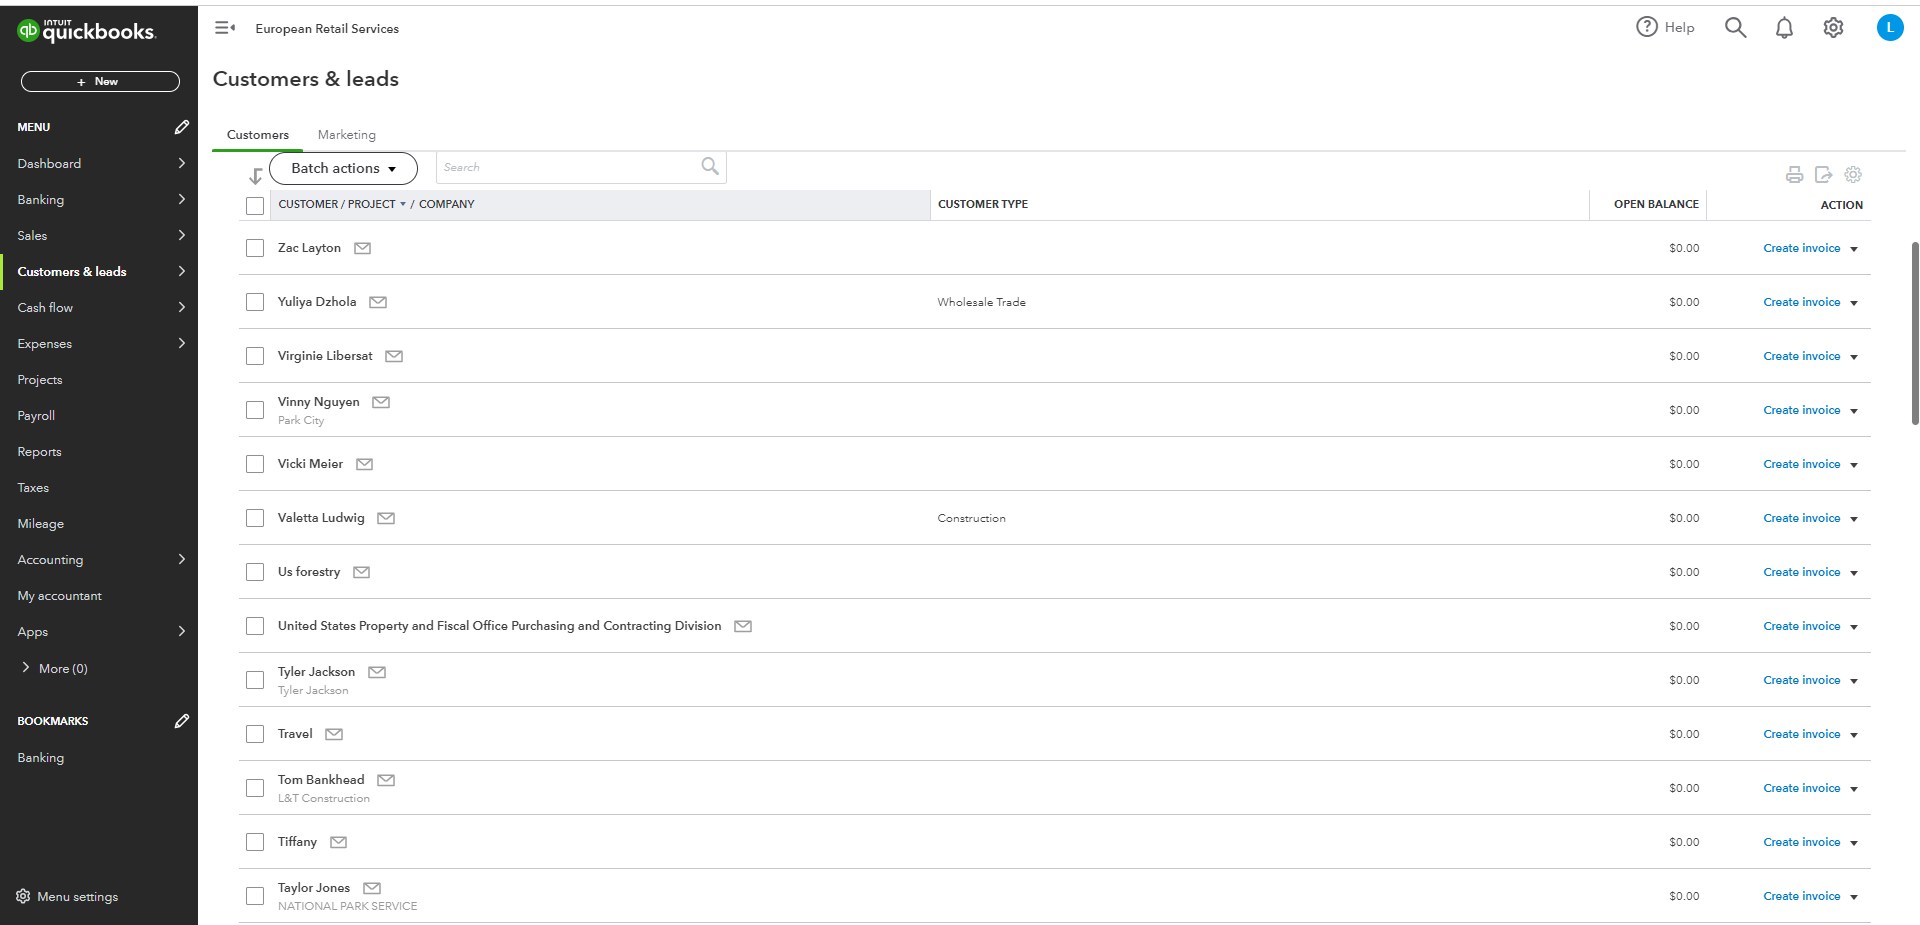Email Travel customer via envelope icon
This screenshot has height=925, width=1920.
[x=334, y=734]
